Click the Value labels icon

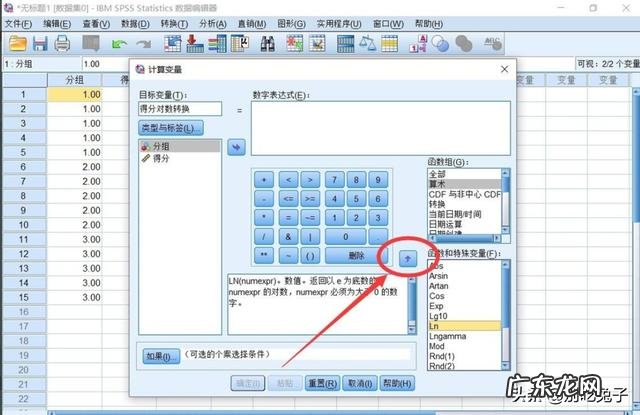pos(418,44)
